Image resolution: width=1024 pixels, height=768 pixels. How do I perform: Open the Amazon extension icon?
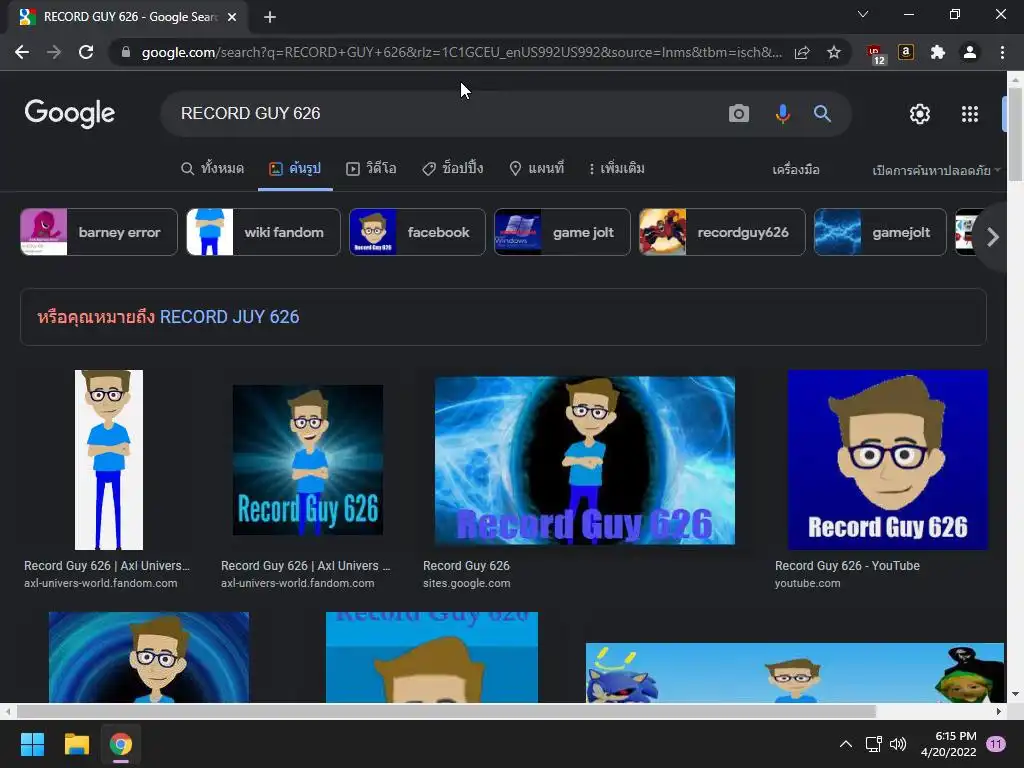pyautogui.click(x=906, y=52)
